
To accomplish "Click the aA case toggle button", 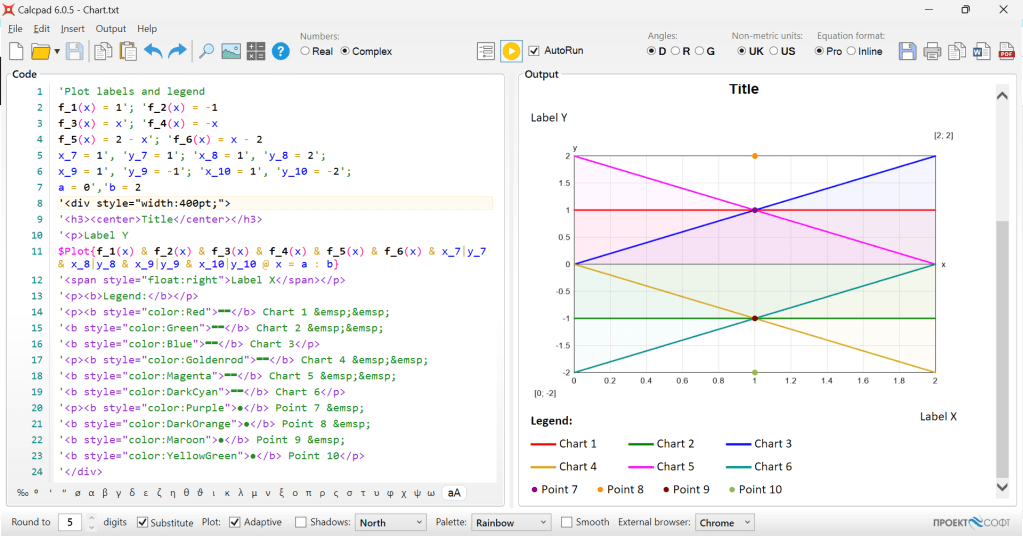I will [455, 493].
